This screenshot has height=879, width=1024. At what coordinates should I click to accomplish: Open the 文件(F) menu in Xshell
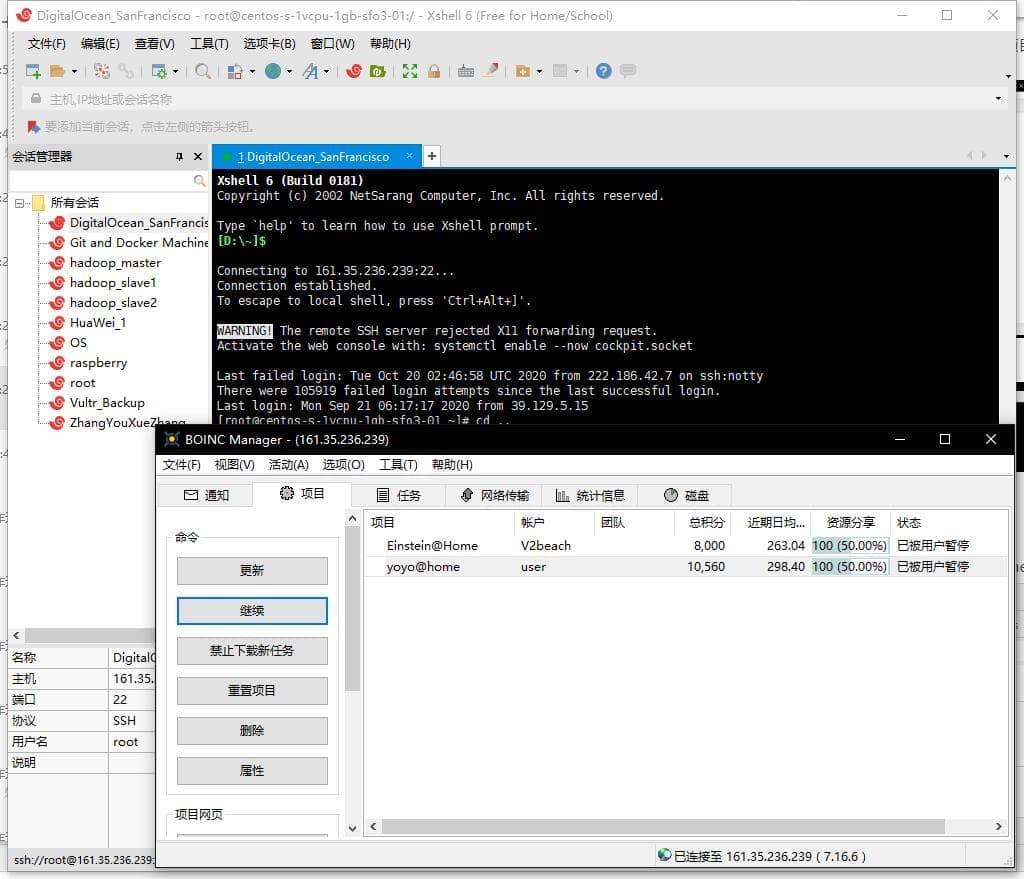click(46, 44)
